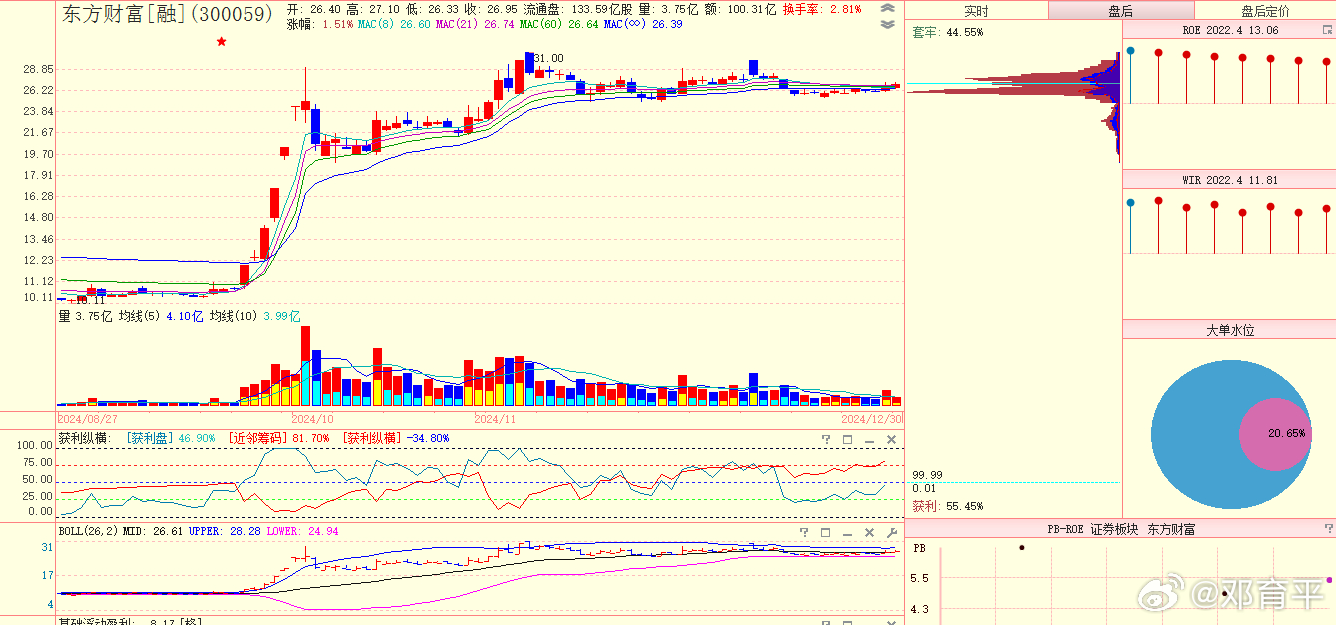Click the 大单水位 panel header
The image size is (1336, 625).
click(x=1230, y=329)
